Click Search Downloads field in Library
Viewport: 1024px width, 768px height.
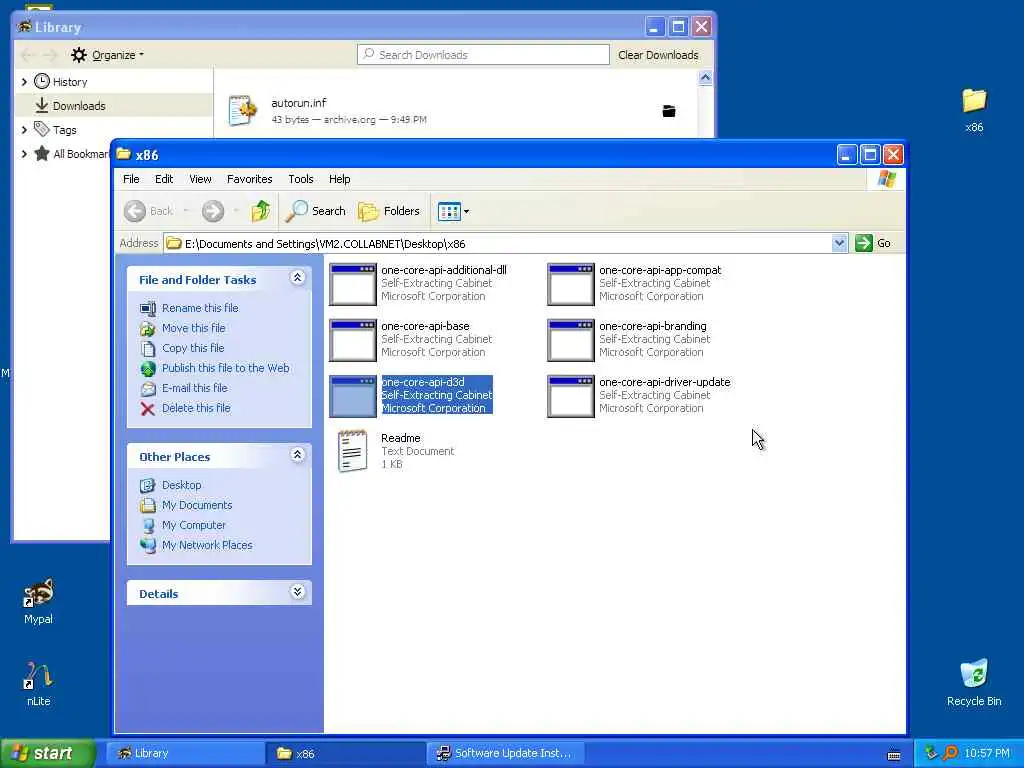tap(483, 55)
